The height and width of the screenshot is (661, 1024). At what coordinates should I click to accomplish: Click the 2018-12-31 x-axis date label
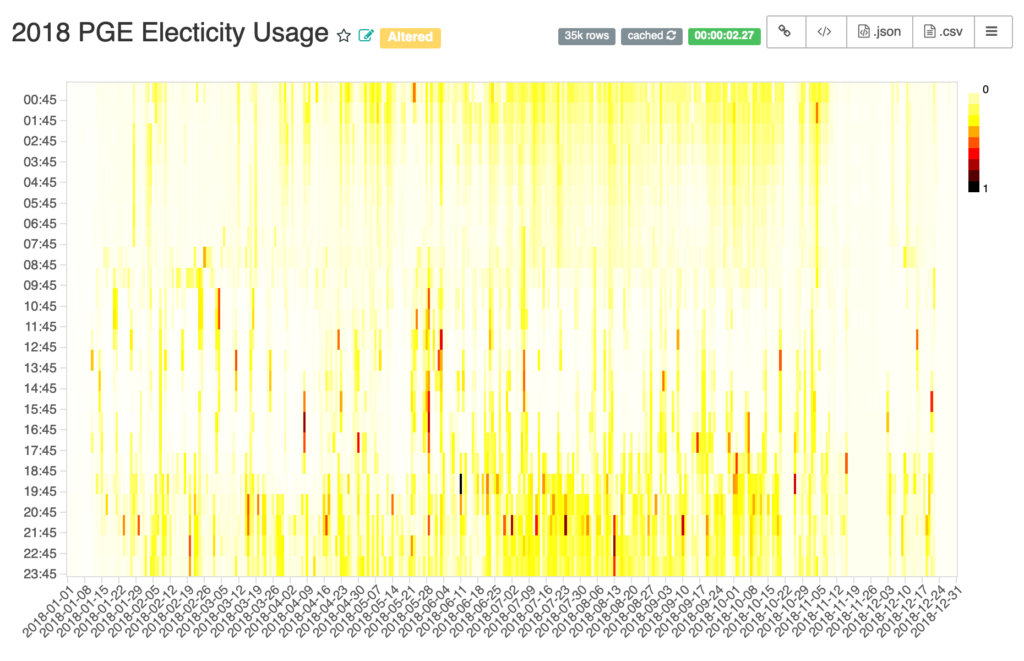pyautogui.click(x=939, y=612)
